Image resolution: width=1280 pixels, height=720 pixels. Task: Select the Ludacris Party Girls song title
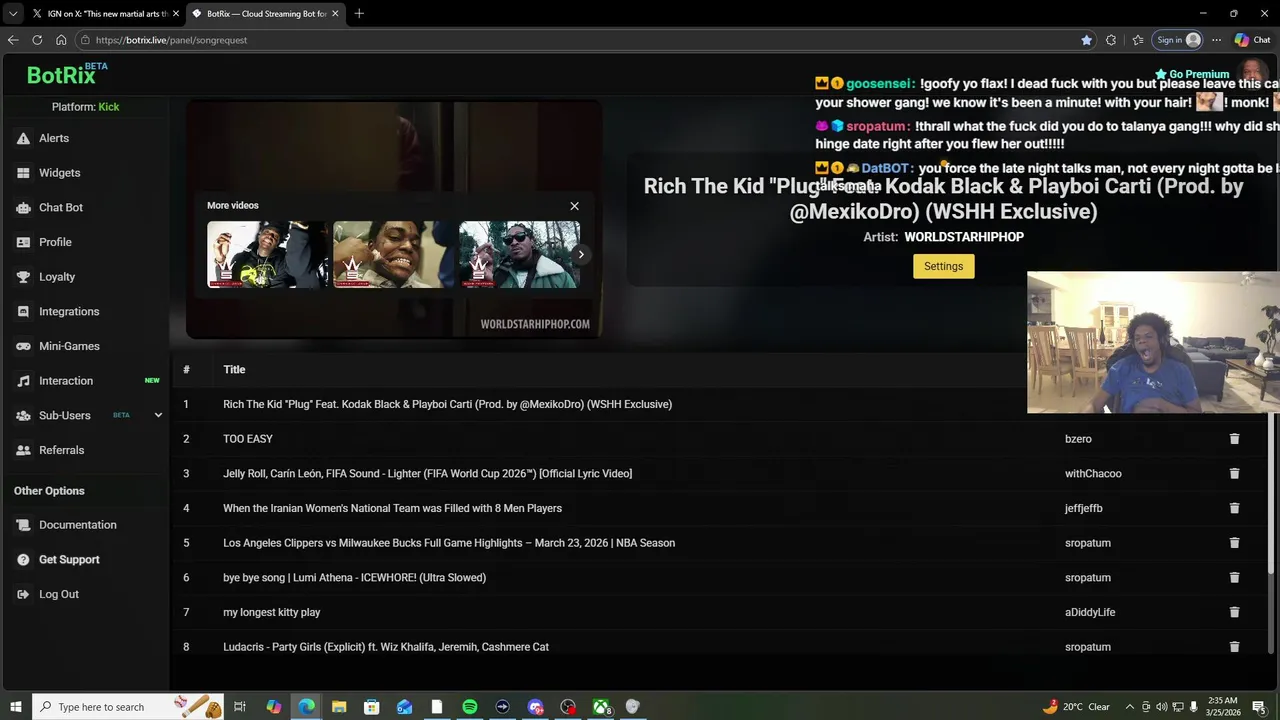[x=386, y=647]
